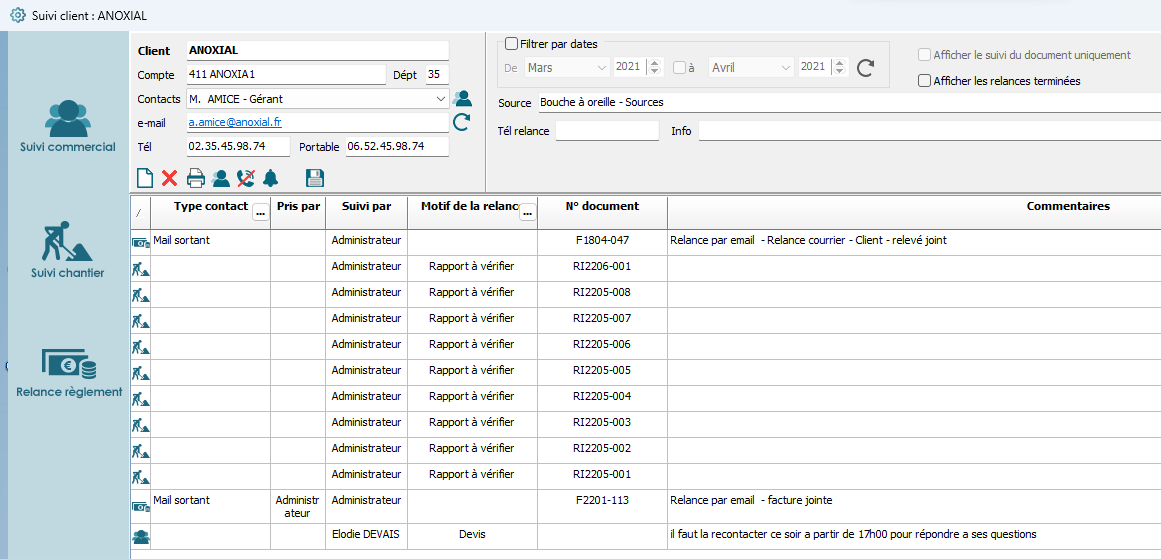1161x559 pixels.
Task: Check Afficher les relances terminées
Action: coord(925,81)
